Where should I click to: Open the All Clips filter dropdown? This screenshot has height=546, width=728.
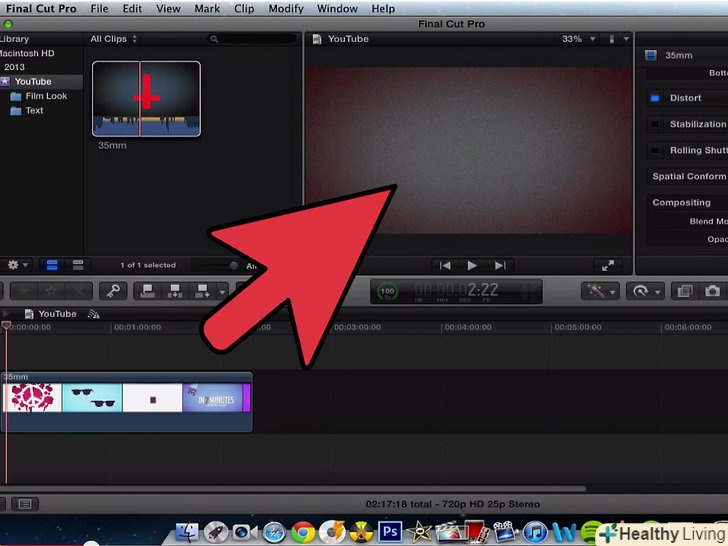point(113,39)
